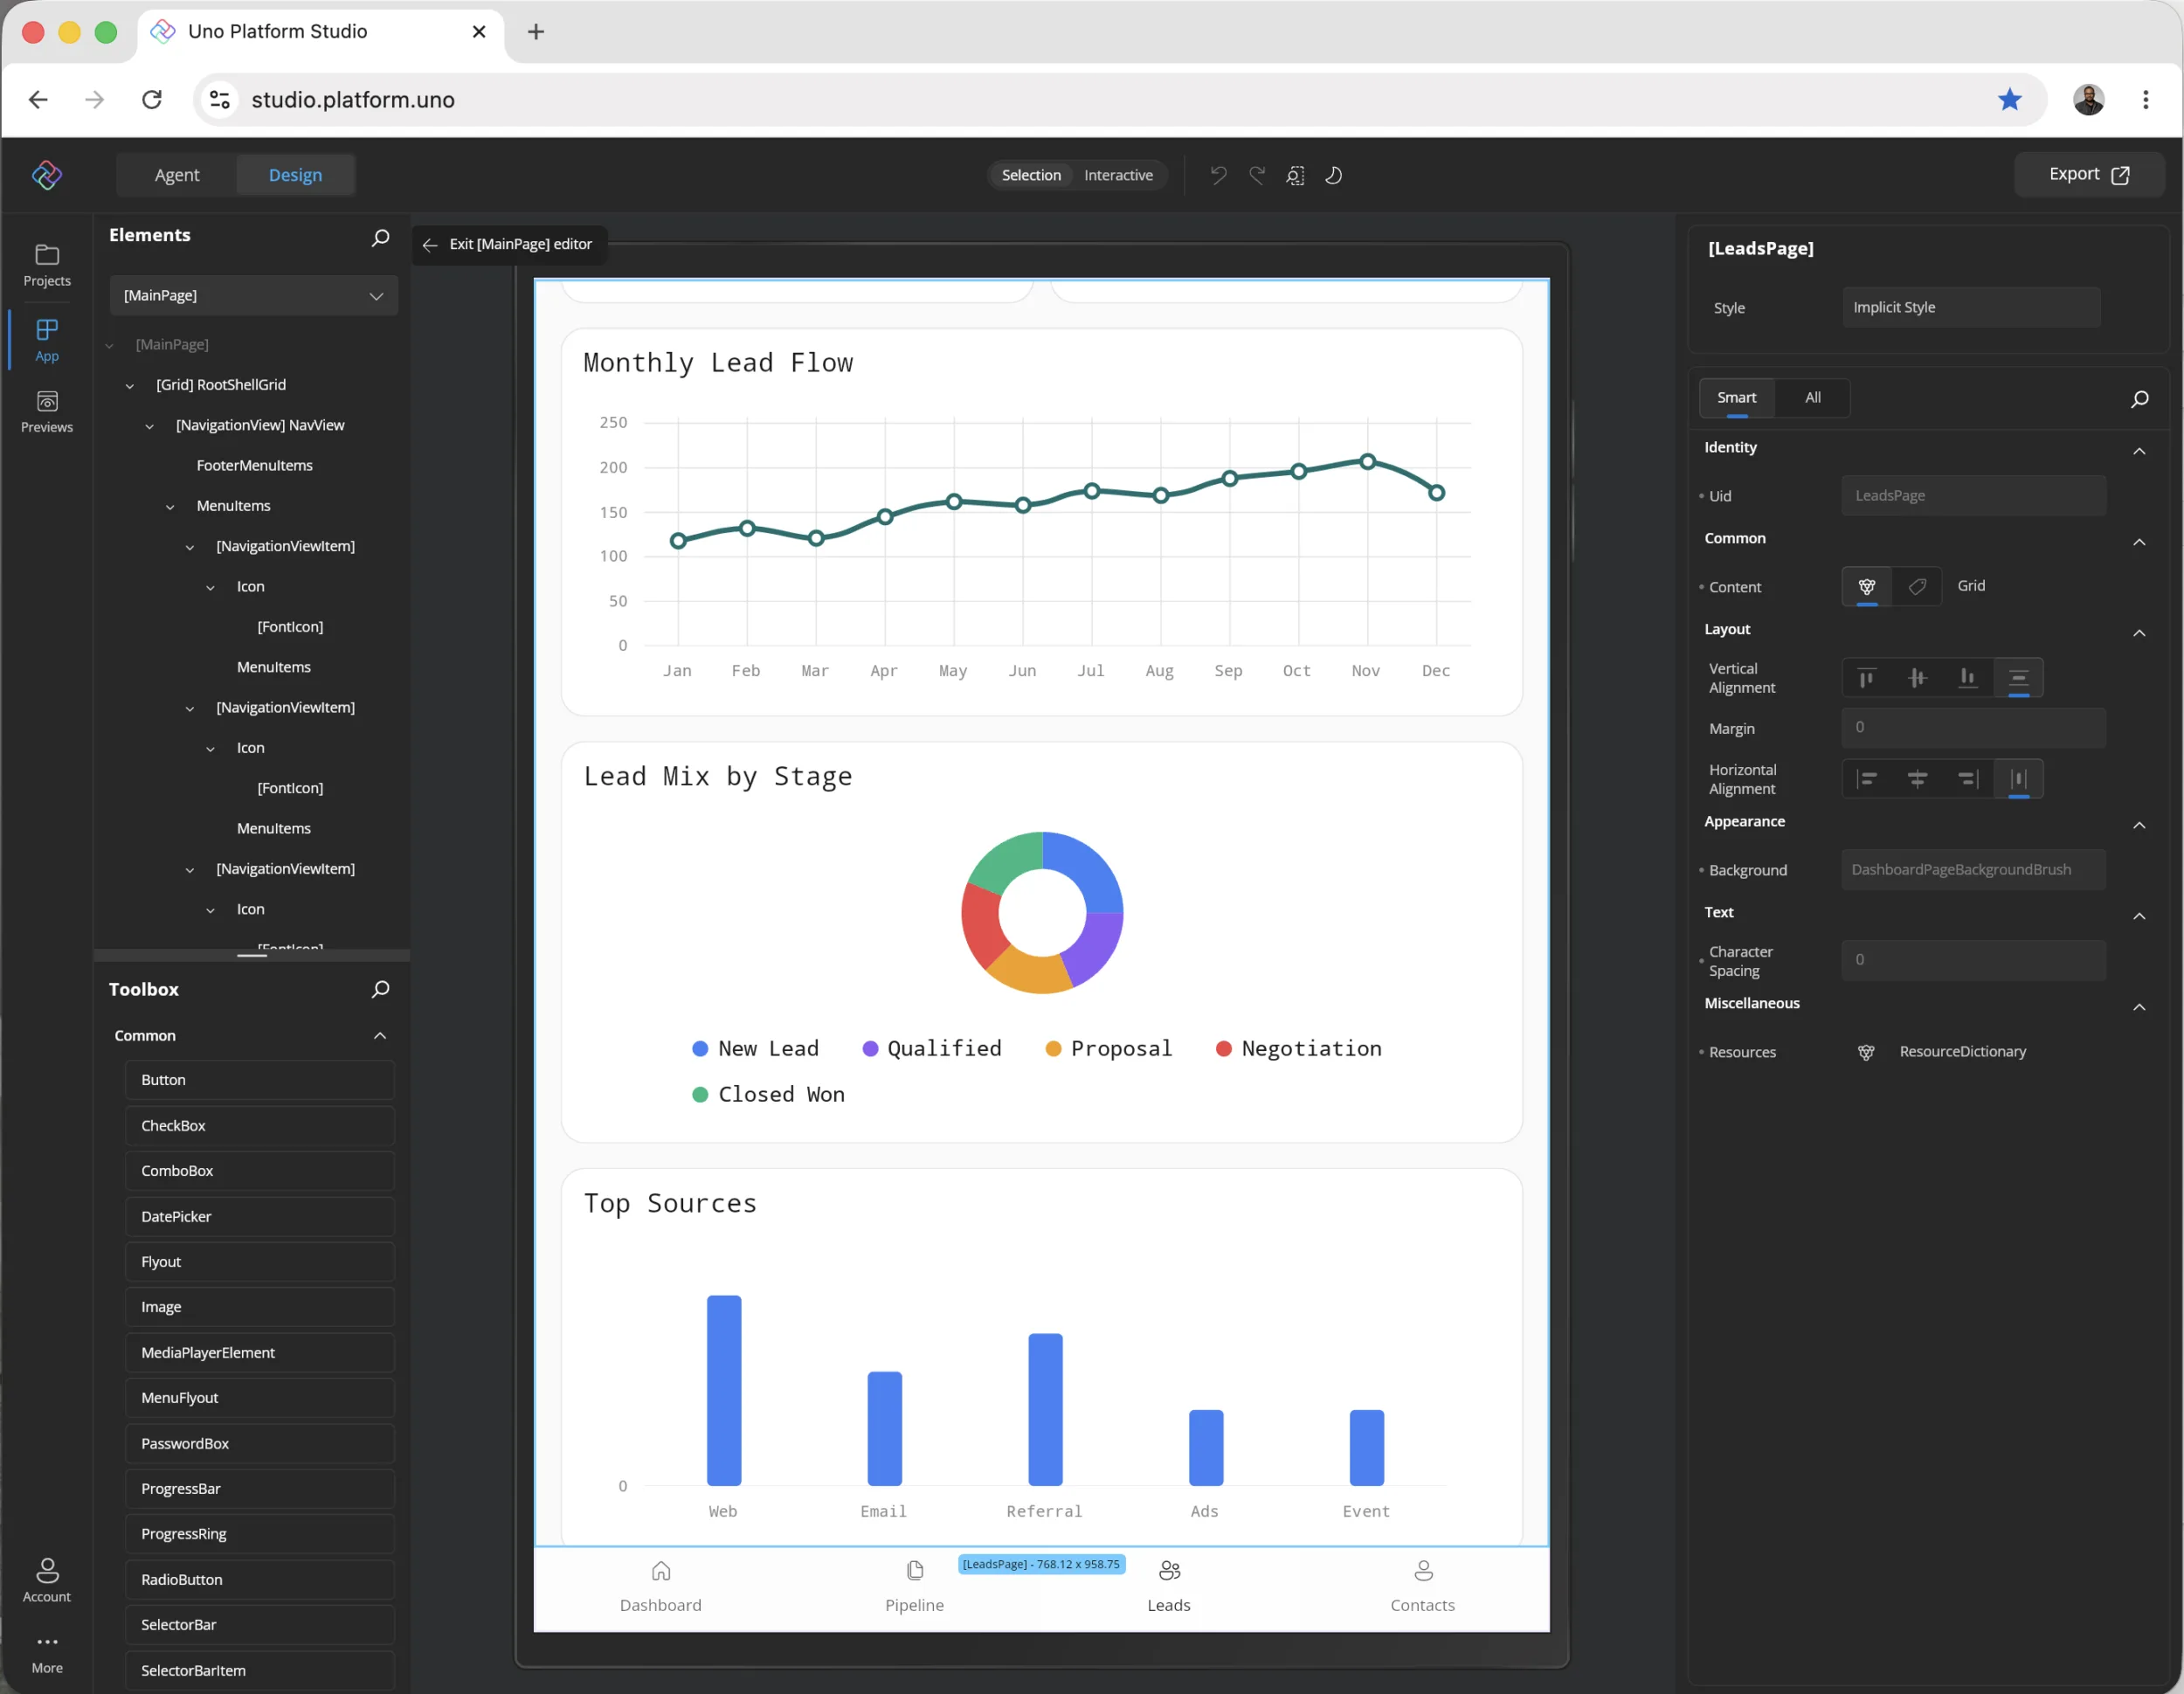Open Chrome three-dot menu

[2145, 99]
